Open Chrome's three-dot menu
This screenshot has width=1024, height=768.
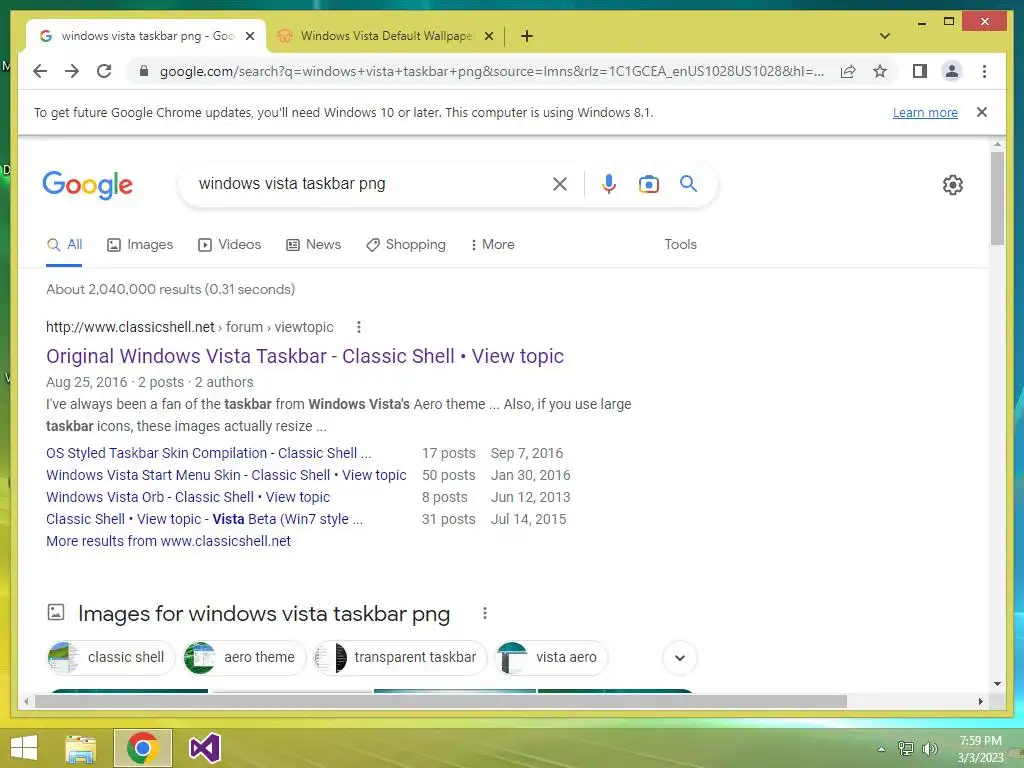[x=984, y=71]
